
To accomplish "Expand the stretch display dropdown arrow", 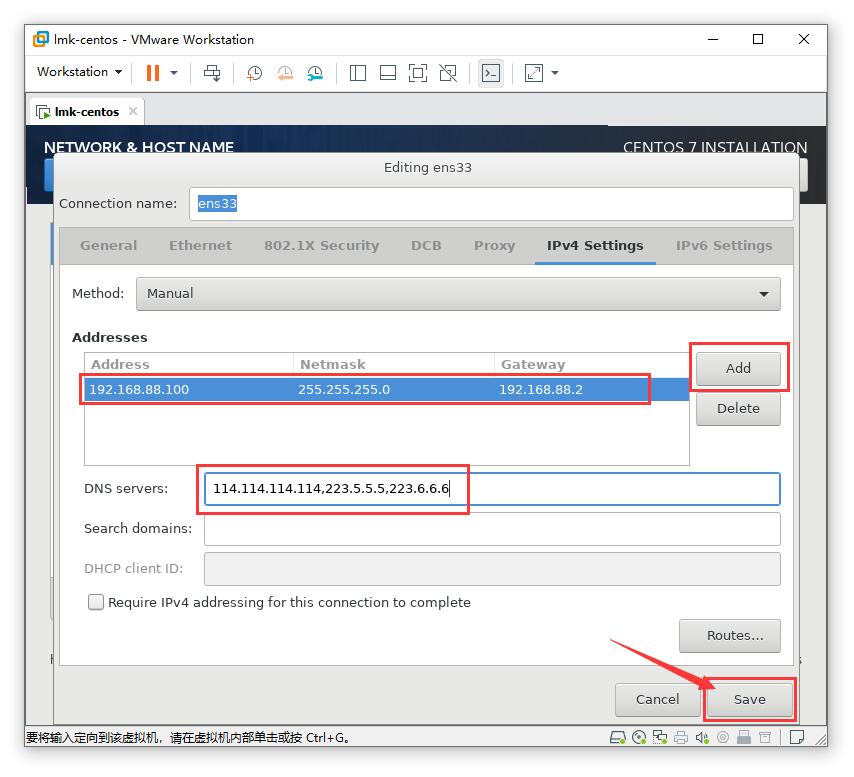I will pos(555,72).
